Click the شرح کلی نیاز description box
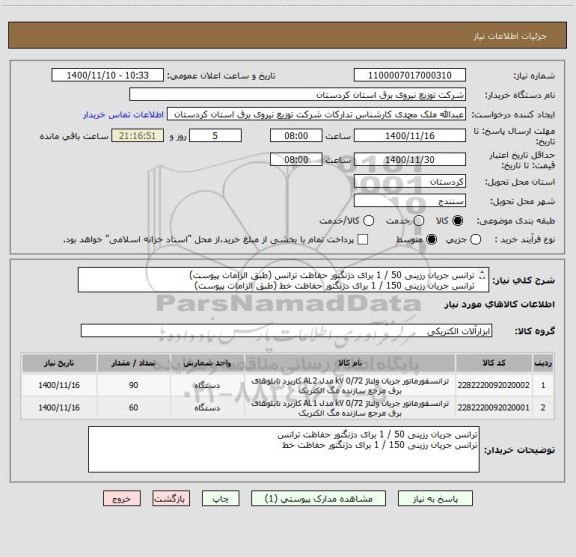This screenshot has height=557, width=576. click(x=284, y=280)
